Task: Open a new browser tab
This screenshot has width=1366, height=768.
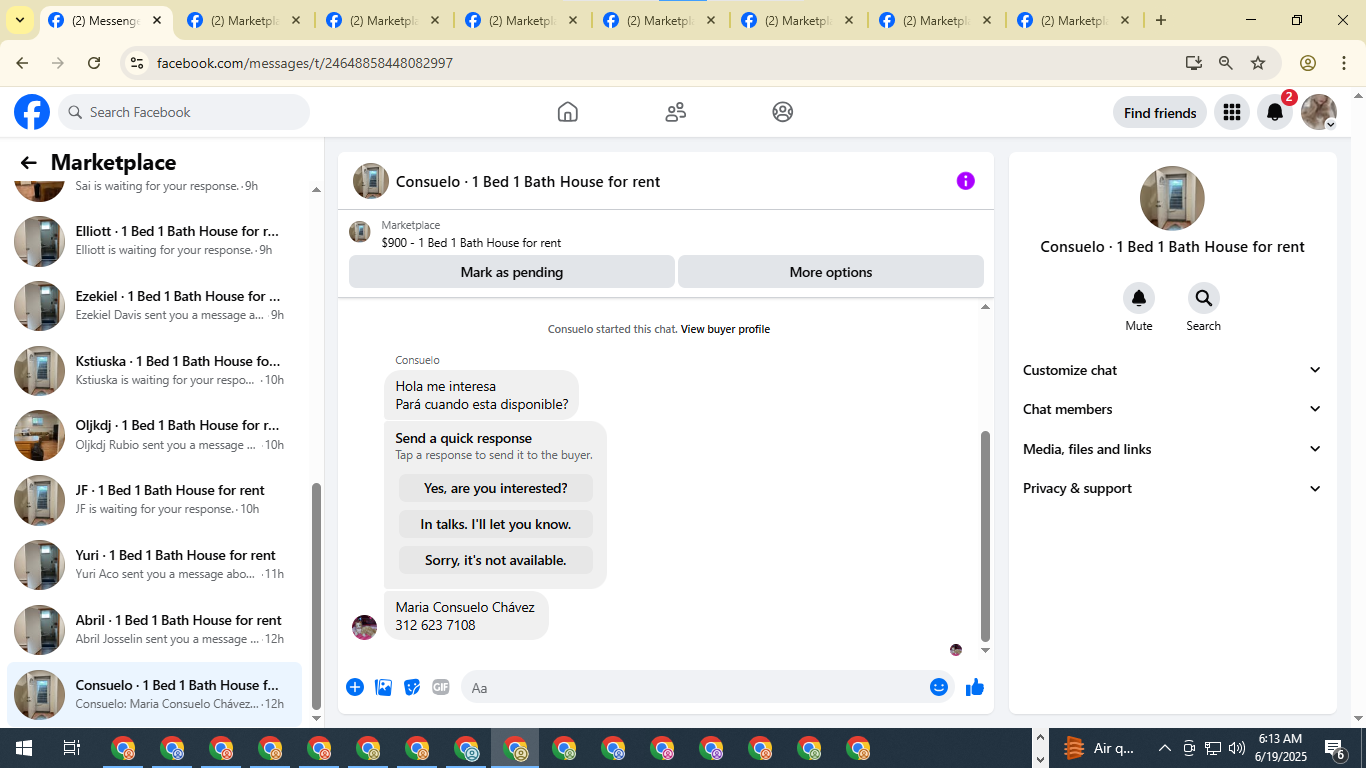Action: click(1160, 20)
